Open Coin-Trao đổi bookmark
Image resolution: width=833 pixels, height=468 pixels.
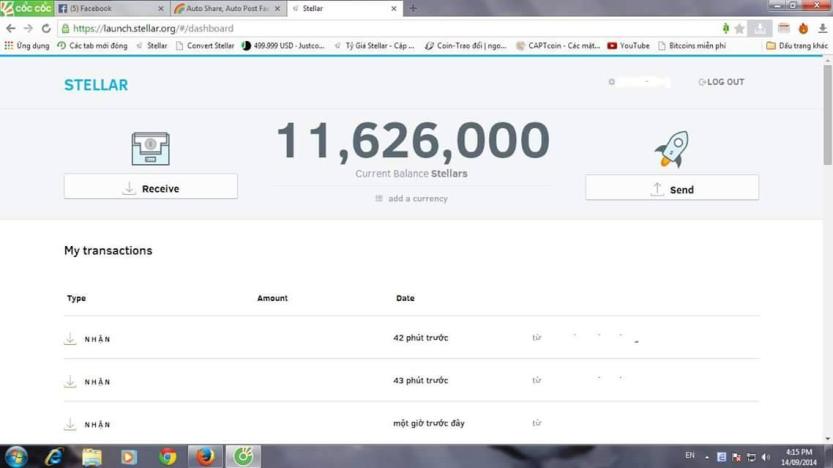tap(466, 46)
